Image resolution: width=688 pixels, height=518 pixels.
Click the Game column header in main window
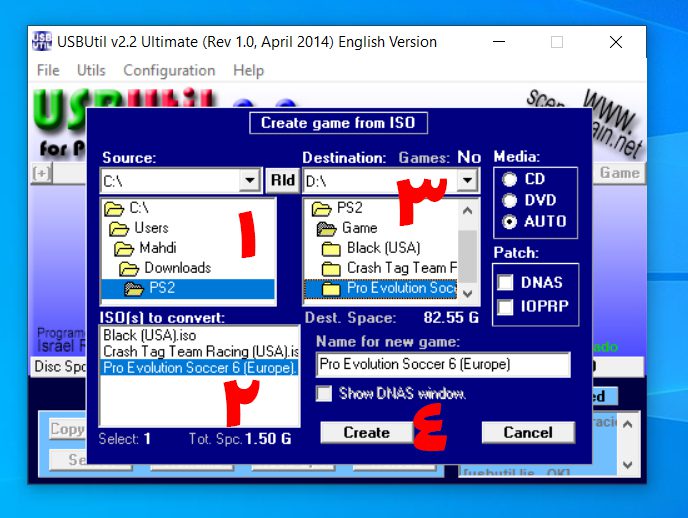pos(619,173)
